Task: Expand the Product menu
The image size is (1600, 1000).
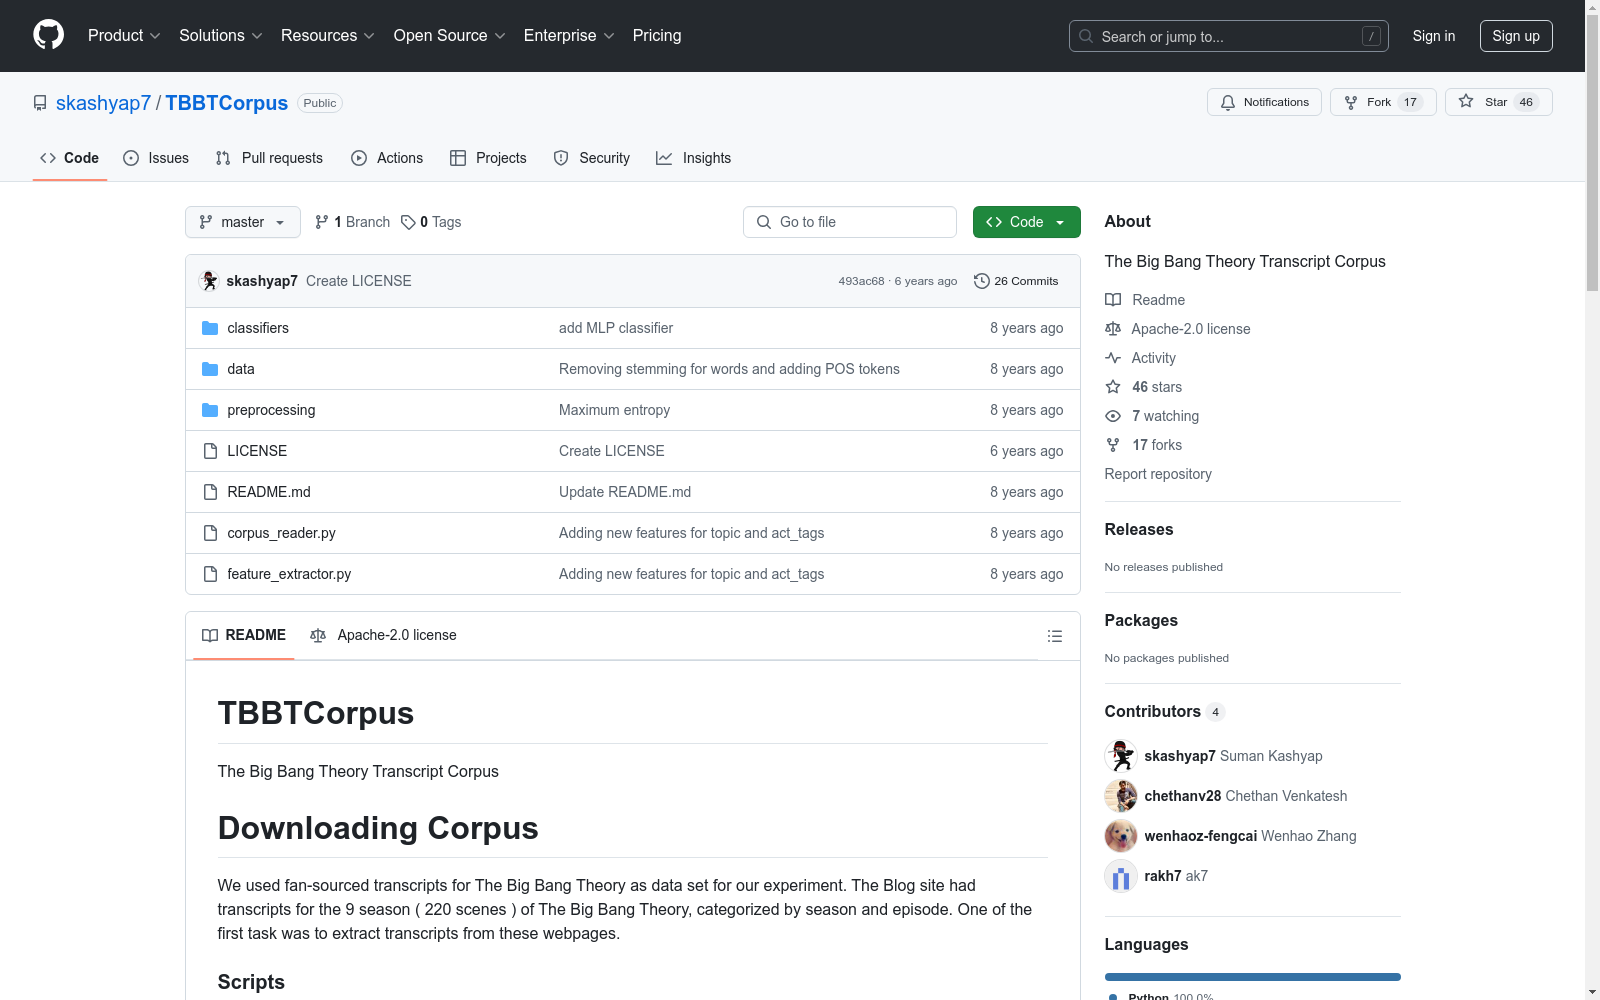Action: (124, 36)
